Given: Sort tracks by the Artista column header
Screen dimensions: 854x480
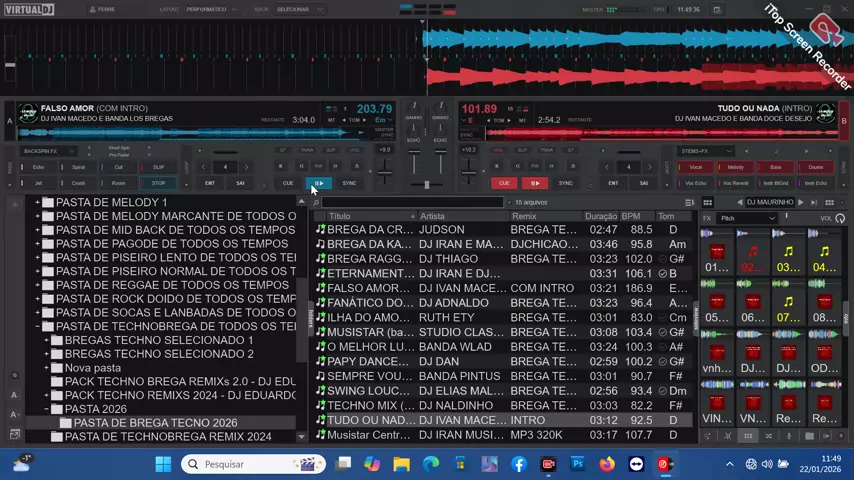Looking at the screenshot, I should point(432,216).
